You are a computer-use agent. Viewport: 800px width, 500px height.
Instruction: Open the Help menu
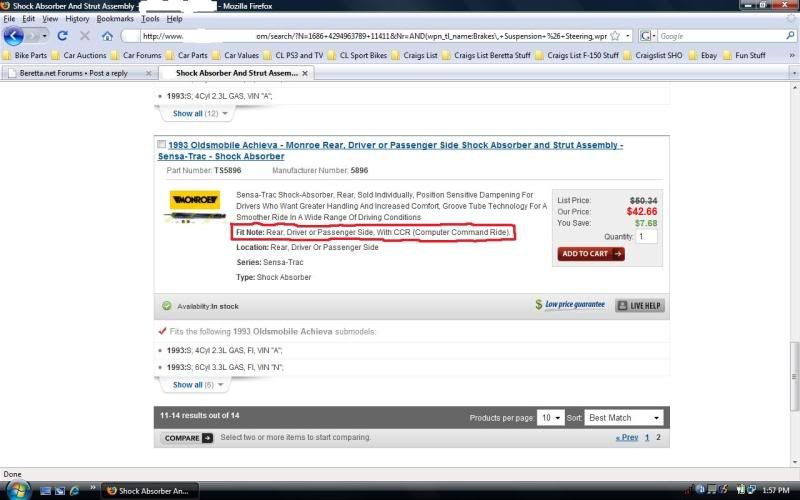tap(174, 19)
